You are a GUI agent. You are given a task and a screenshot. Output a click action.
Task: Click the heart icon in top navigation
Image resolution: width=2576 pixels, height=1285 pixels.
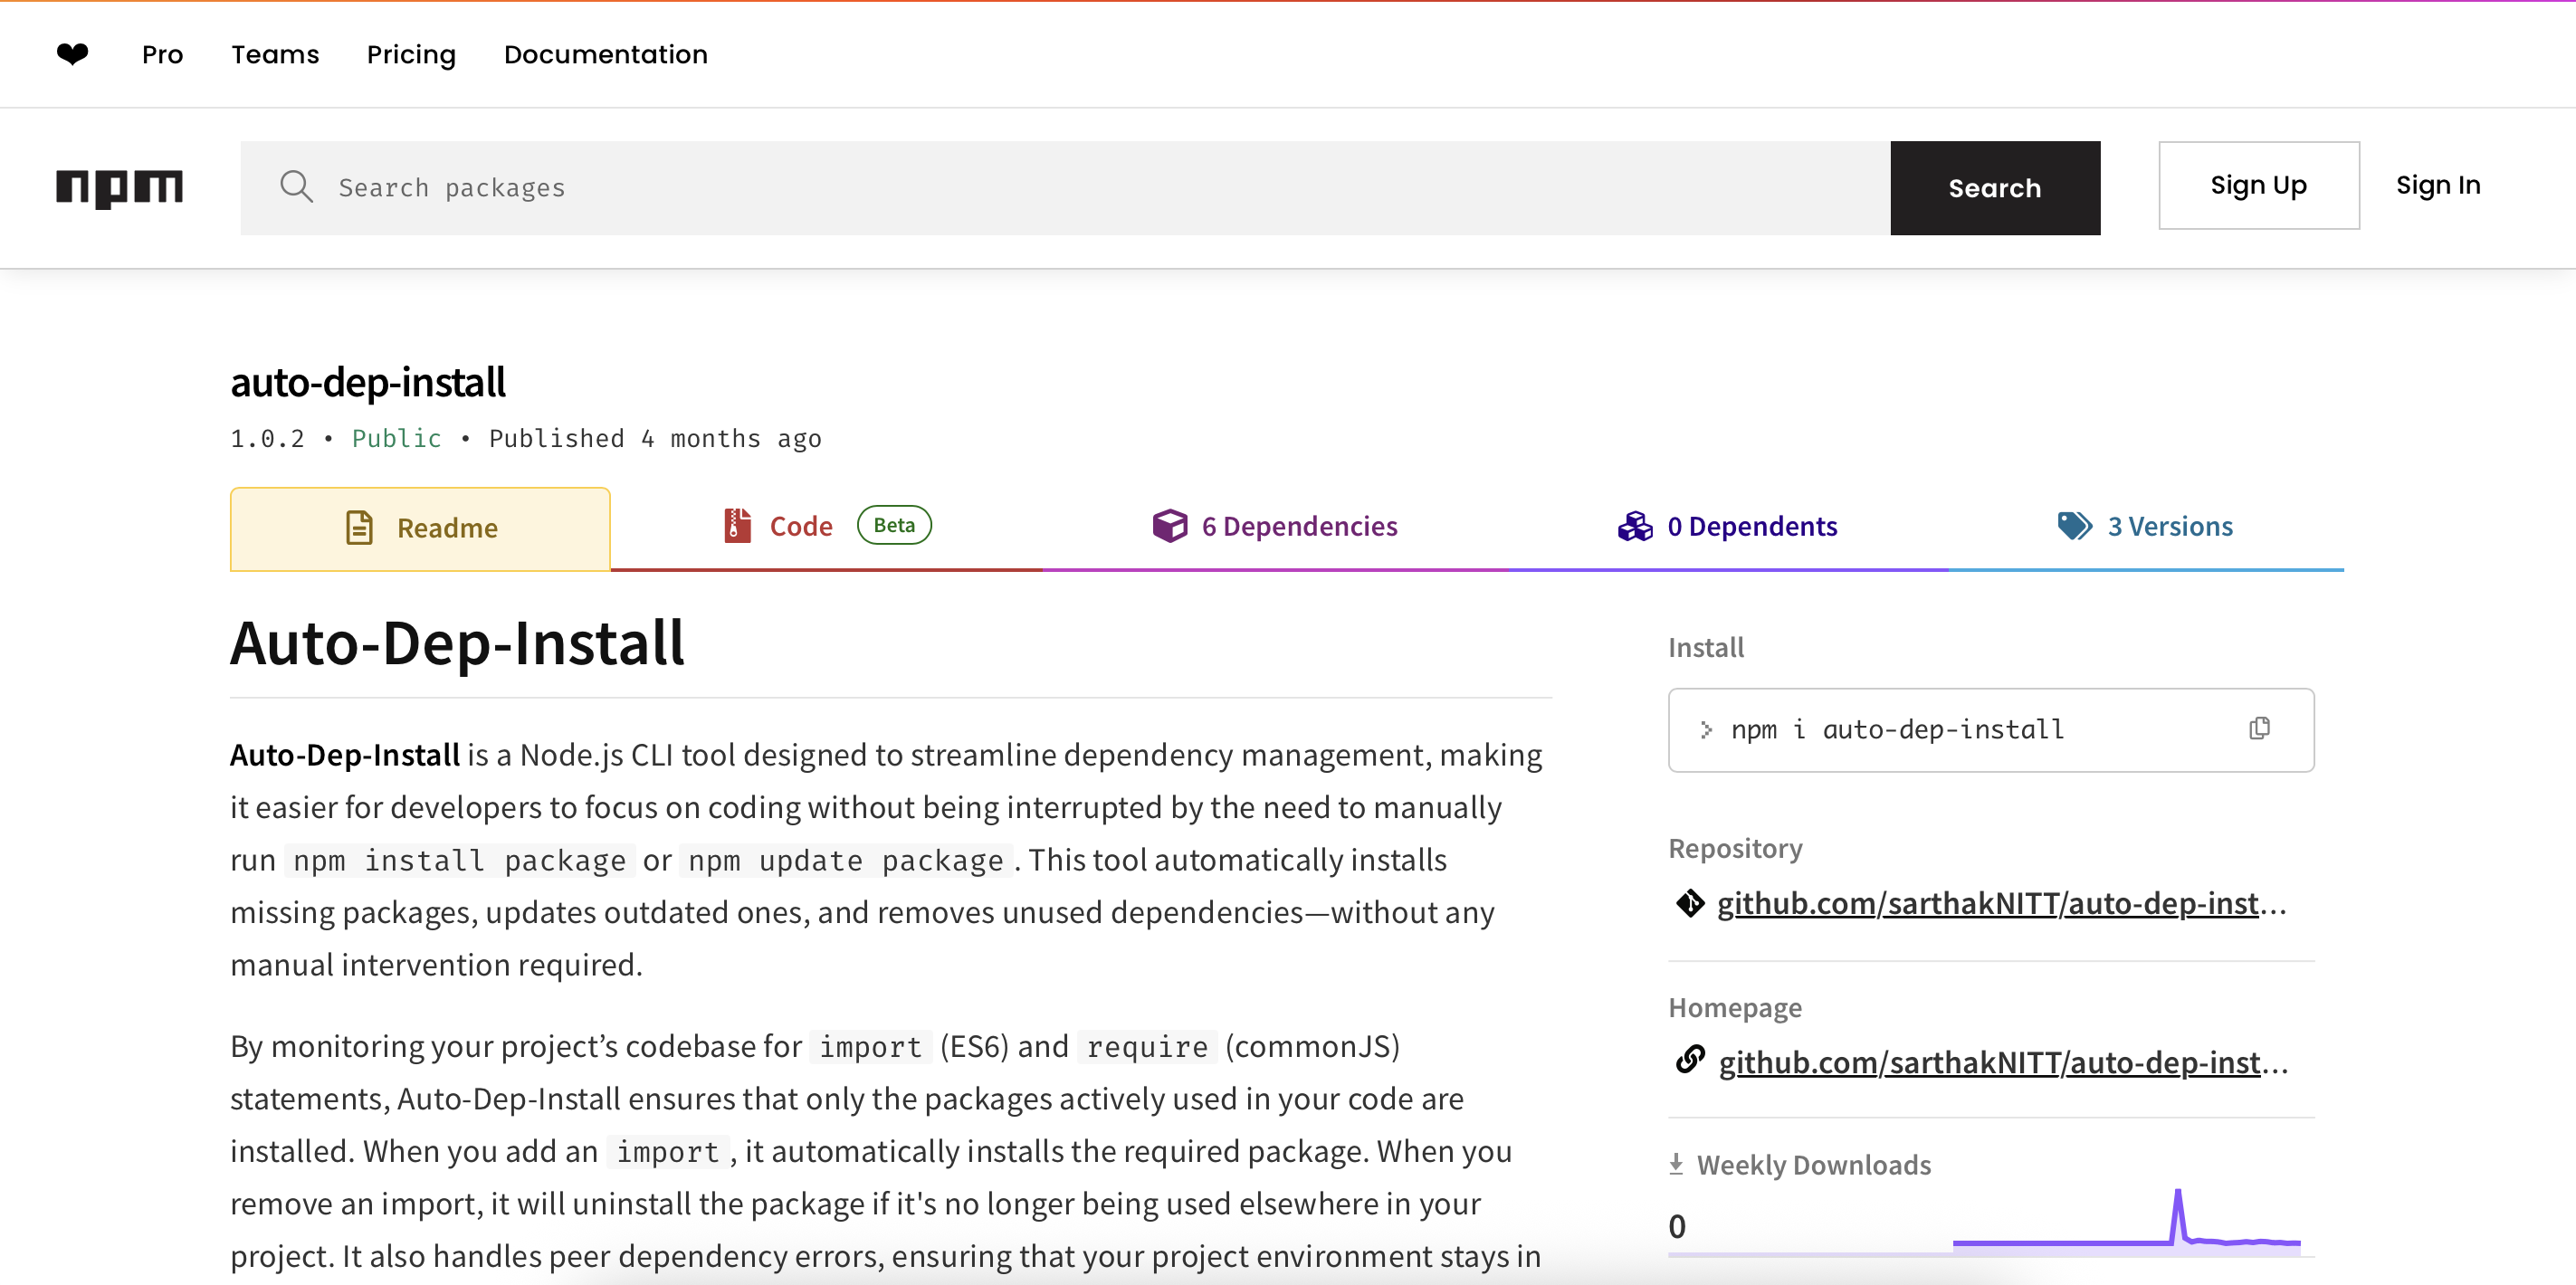point(72,54)
